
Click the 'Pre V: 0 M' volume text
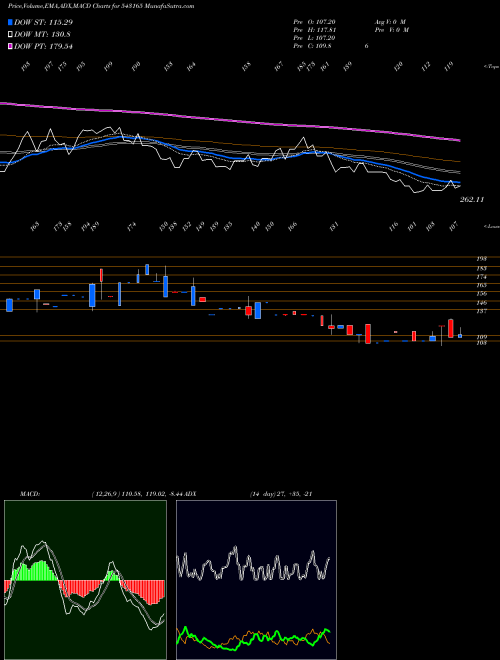tap(391, 30)
